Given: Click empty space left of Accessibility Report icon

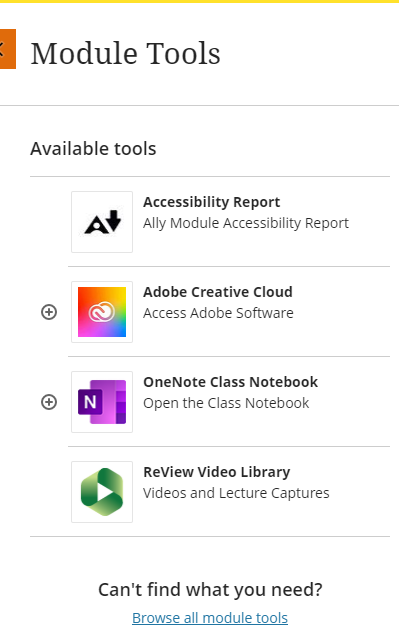Looking at the screenshot, I should tap(49, 222).
